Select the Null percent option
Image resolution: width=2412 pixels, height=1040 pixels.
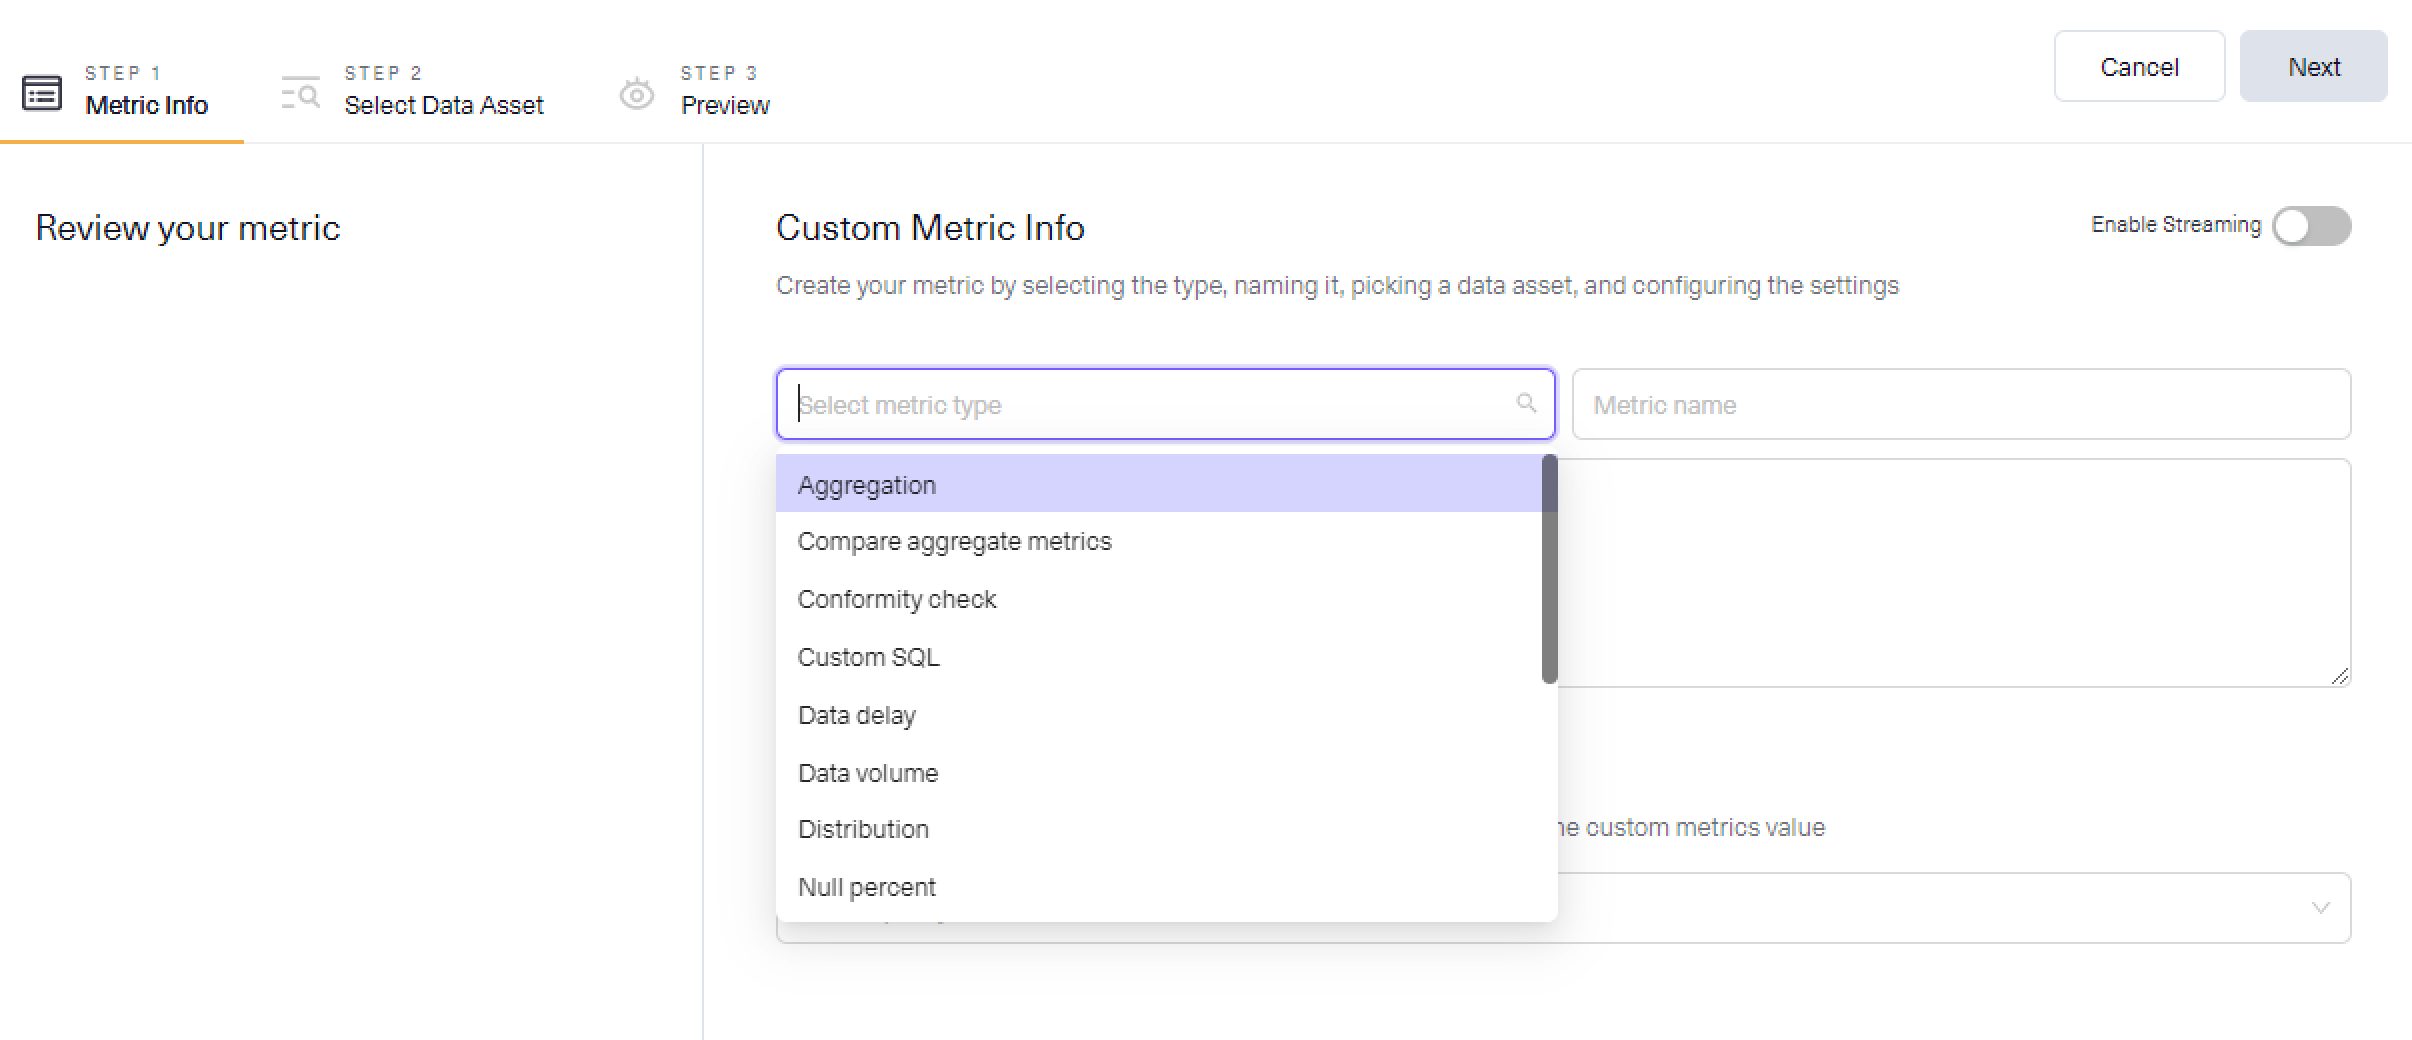tap(866, 887)
